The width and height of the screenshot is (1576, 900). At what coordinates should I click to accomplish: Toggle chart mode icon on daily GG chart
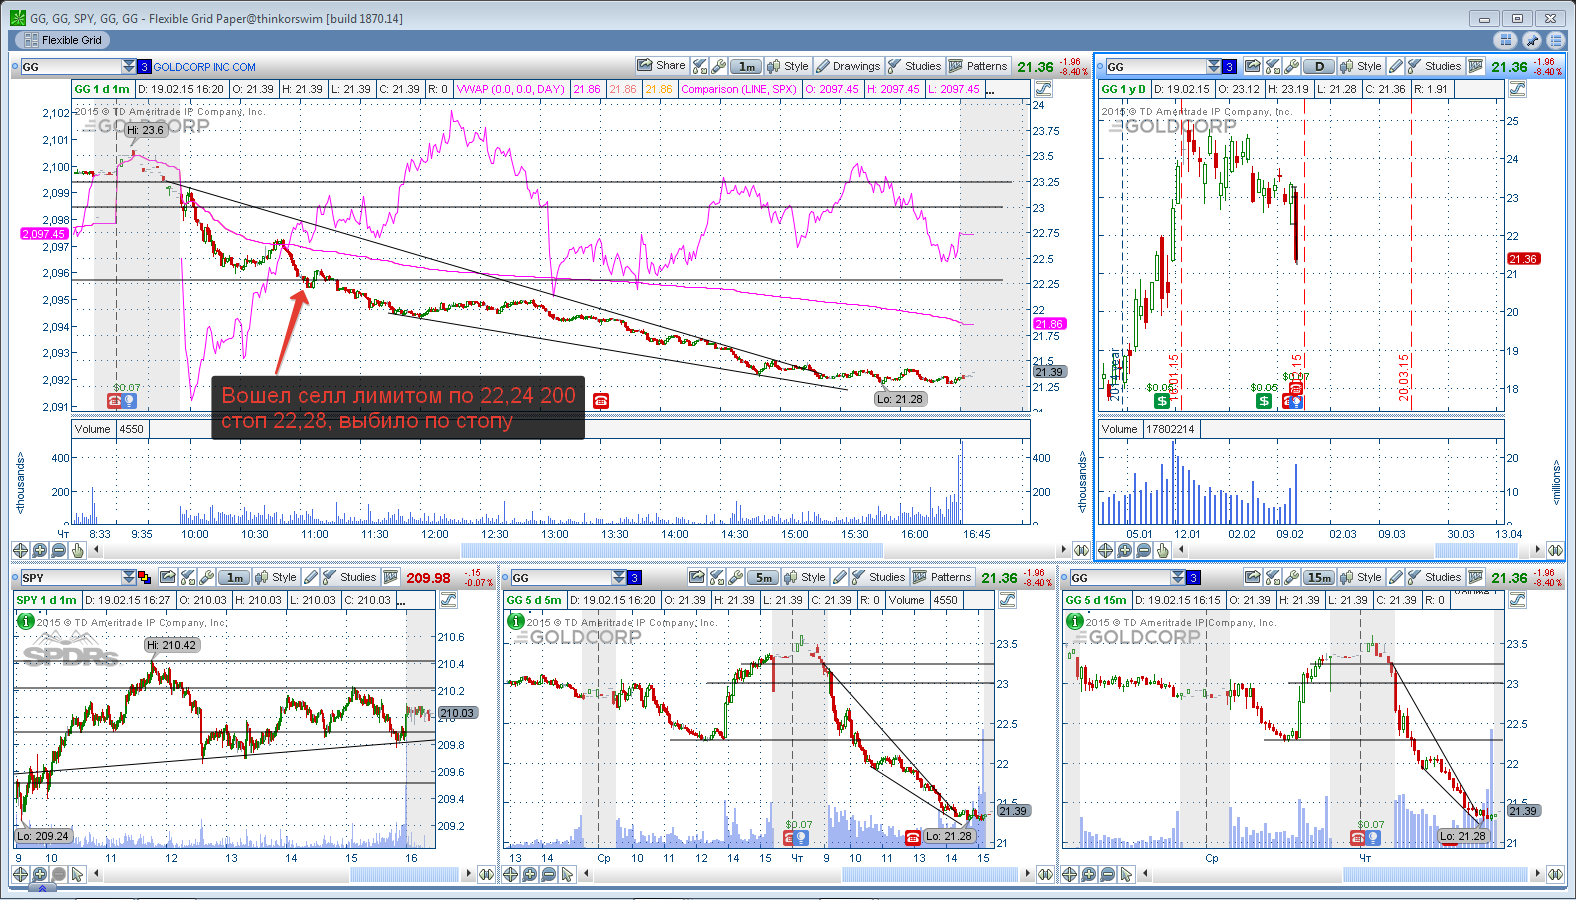pyautogui.click(x=1517, y=89)
